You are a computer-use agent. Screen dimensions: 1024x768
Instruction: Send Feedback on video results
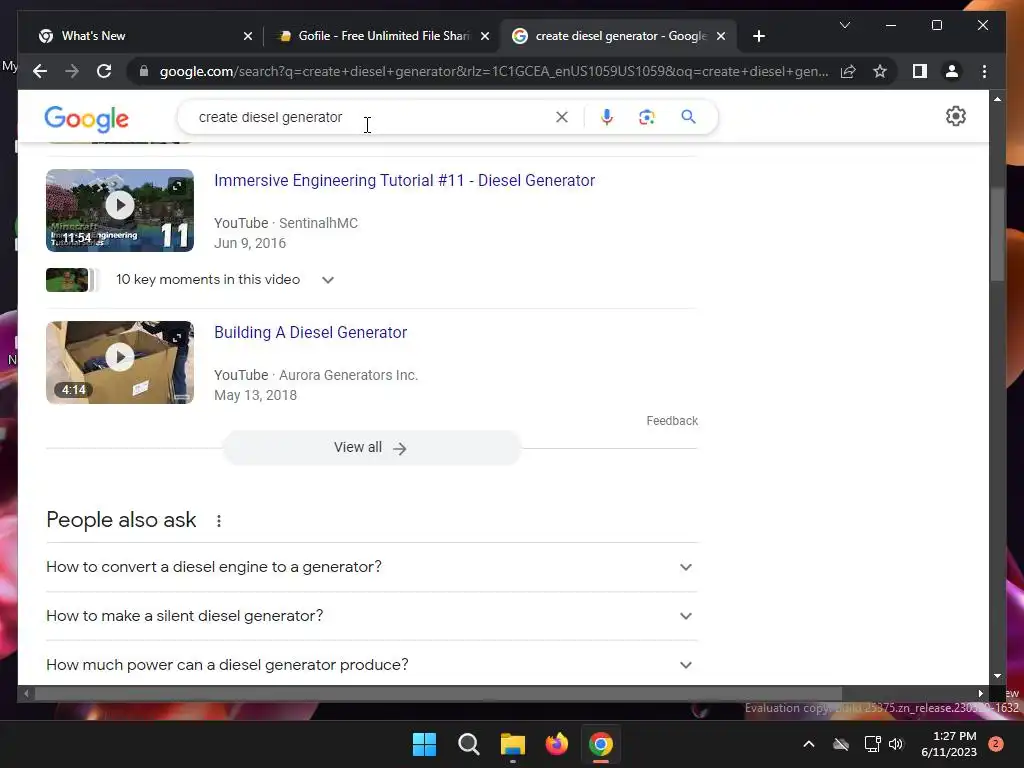pyautogui.click(x=672, y=421)
